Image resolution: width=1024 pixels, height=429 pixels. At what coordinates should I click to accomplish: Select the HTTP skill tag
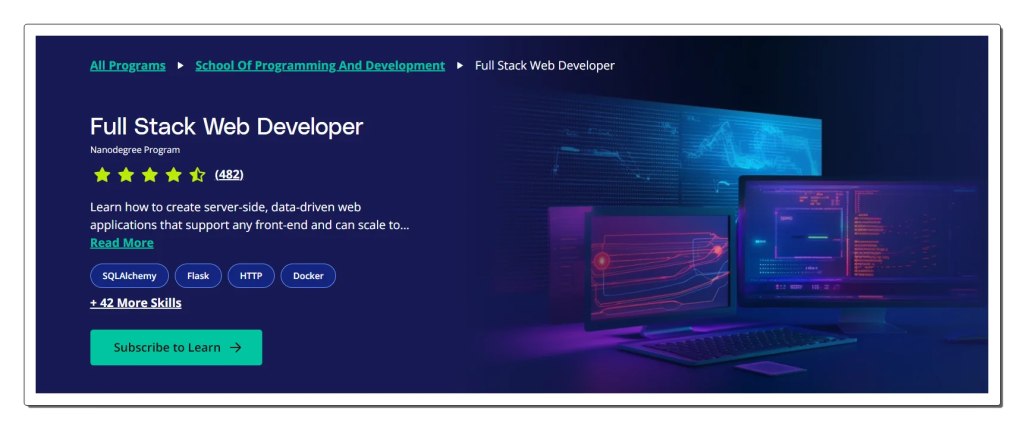(251, 276)
